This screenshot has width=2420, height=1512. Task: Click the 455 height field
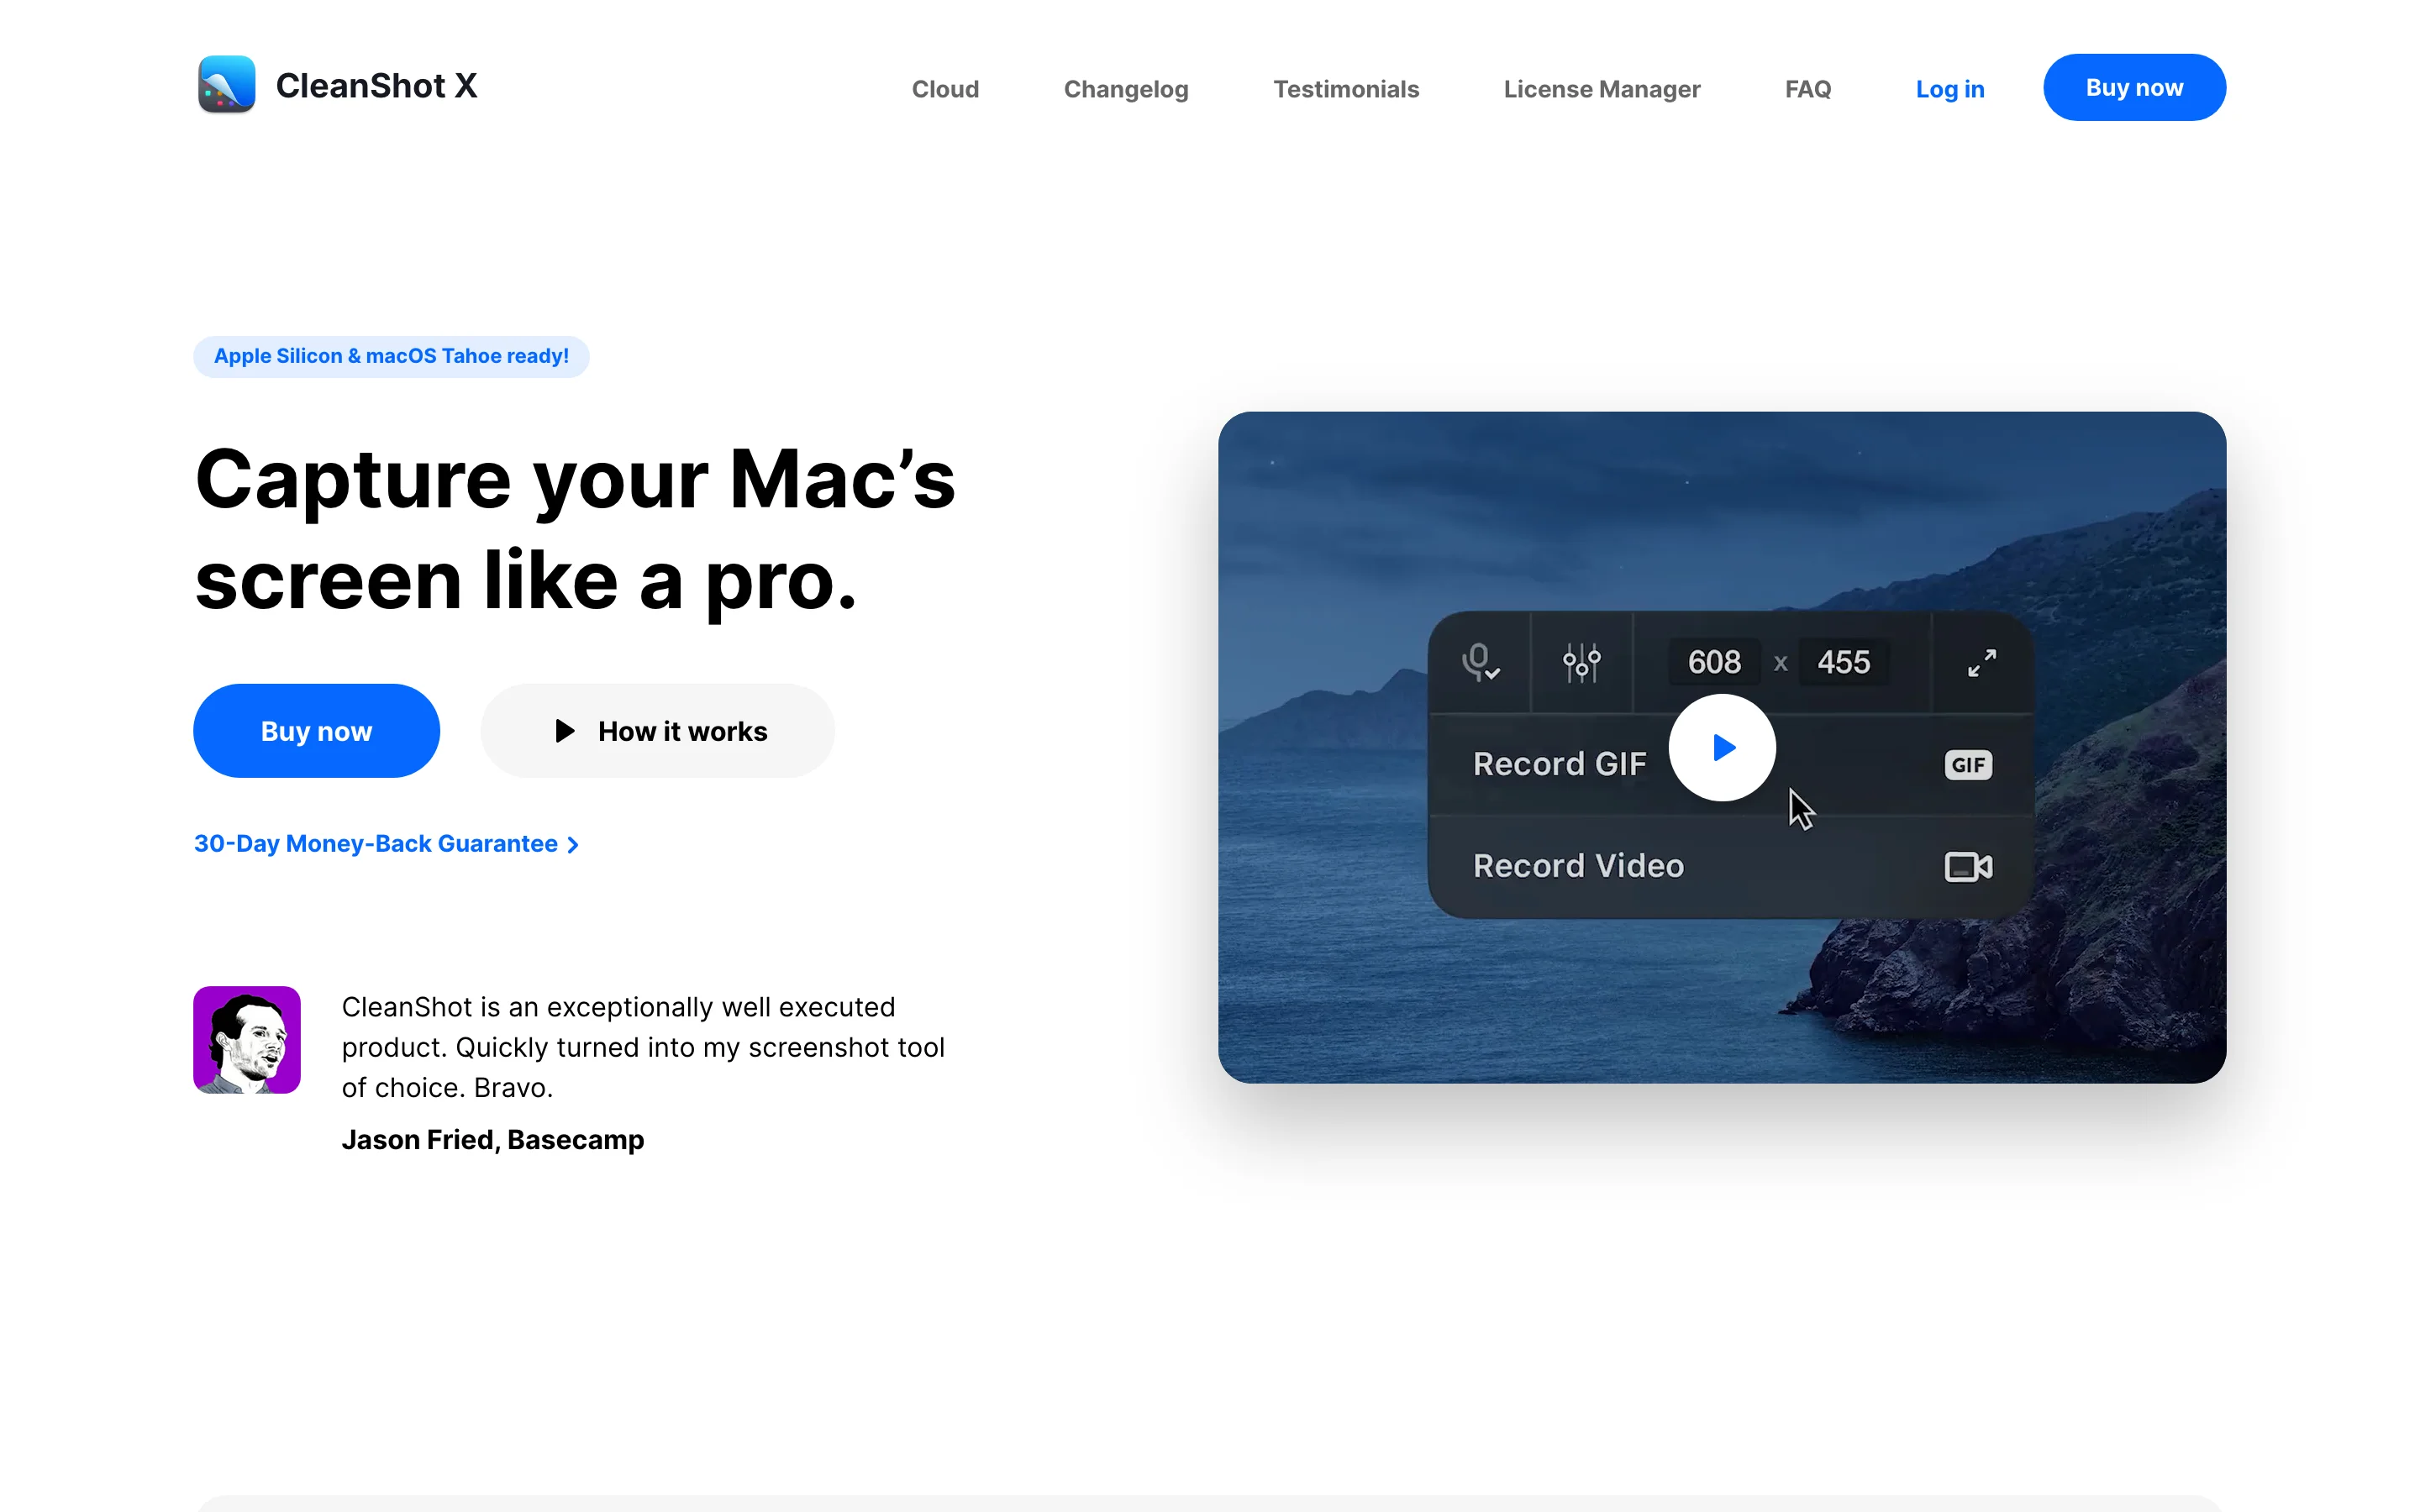pyautogui.click(x=1843, y=662)
